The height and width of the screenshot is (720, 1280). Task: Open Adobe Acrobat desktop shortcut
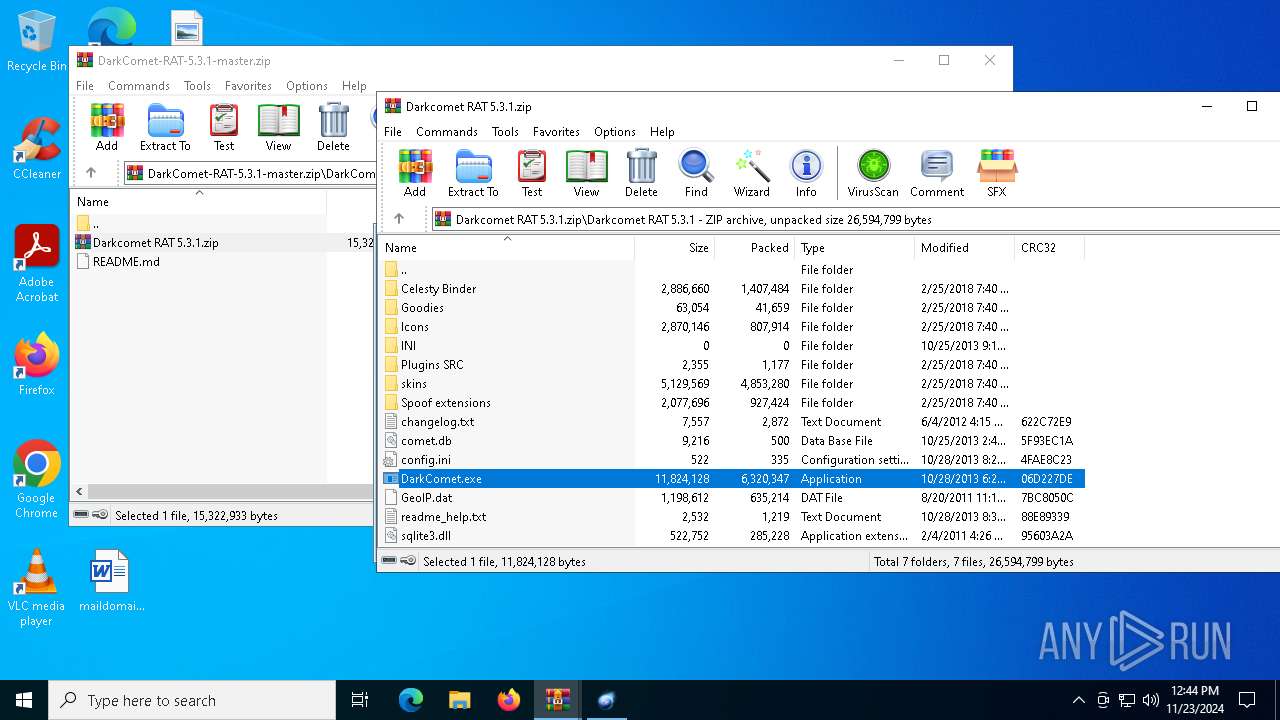37,264
